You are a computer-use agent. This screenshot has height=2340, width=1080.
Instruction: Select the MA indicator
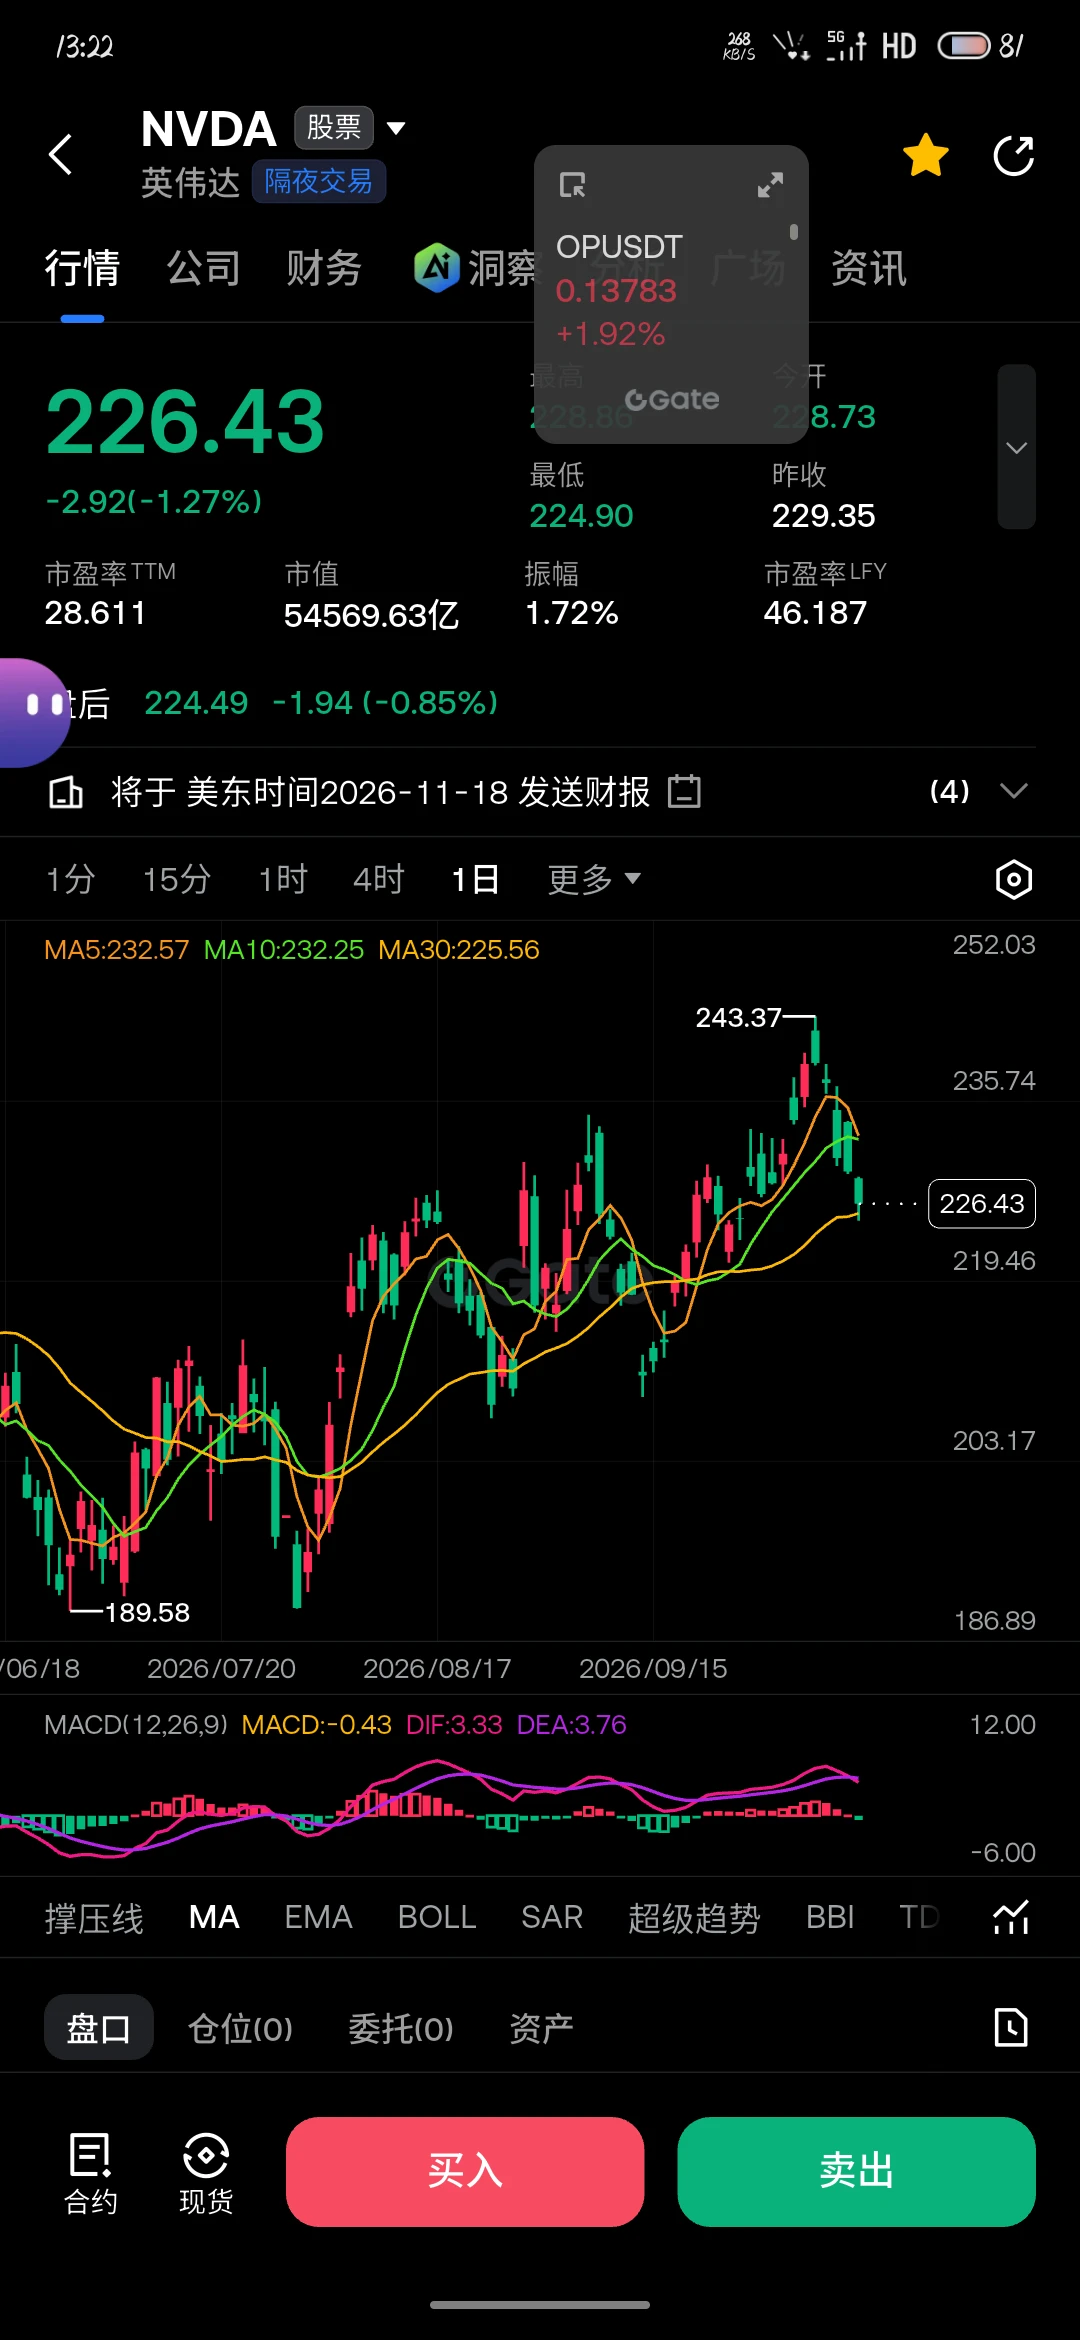click(x=214, y=1917)
